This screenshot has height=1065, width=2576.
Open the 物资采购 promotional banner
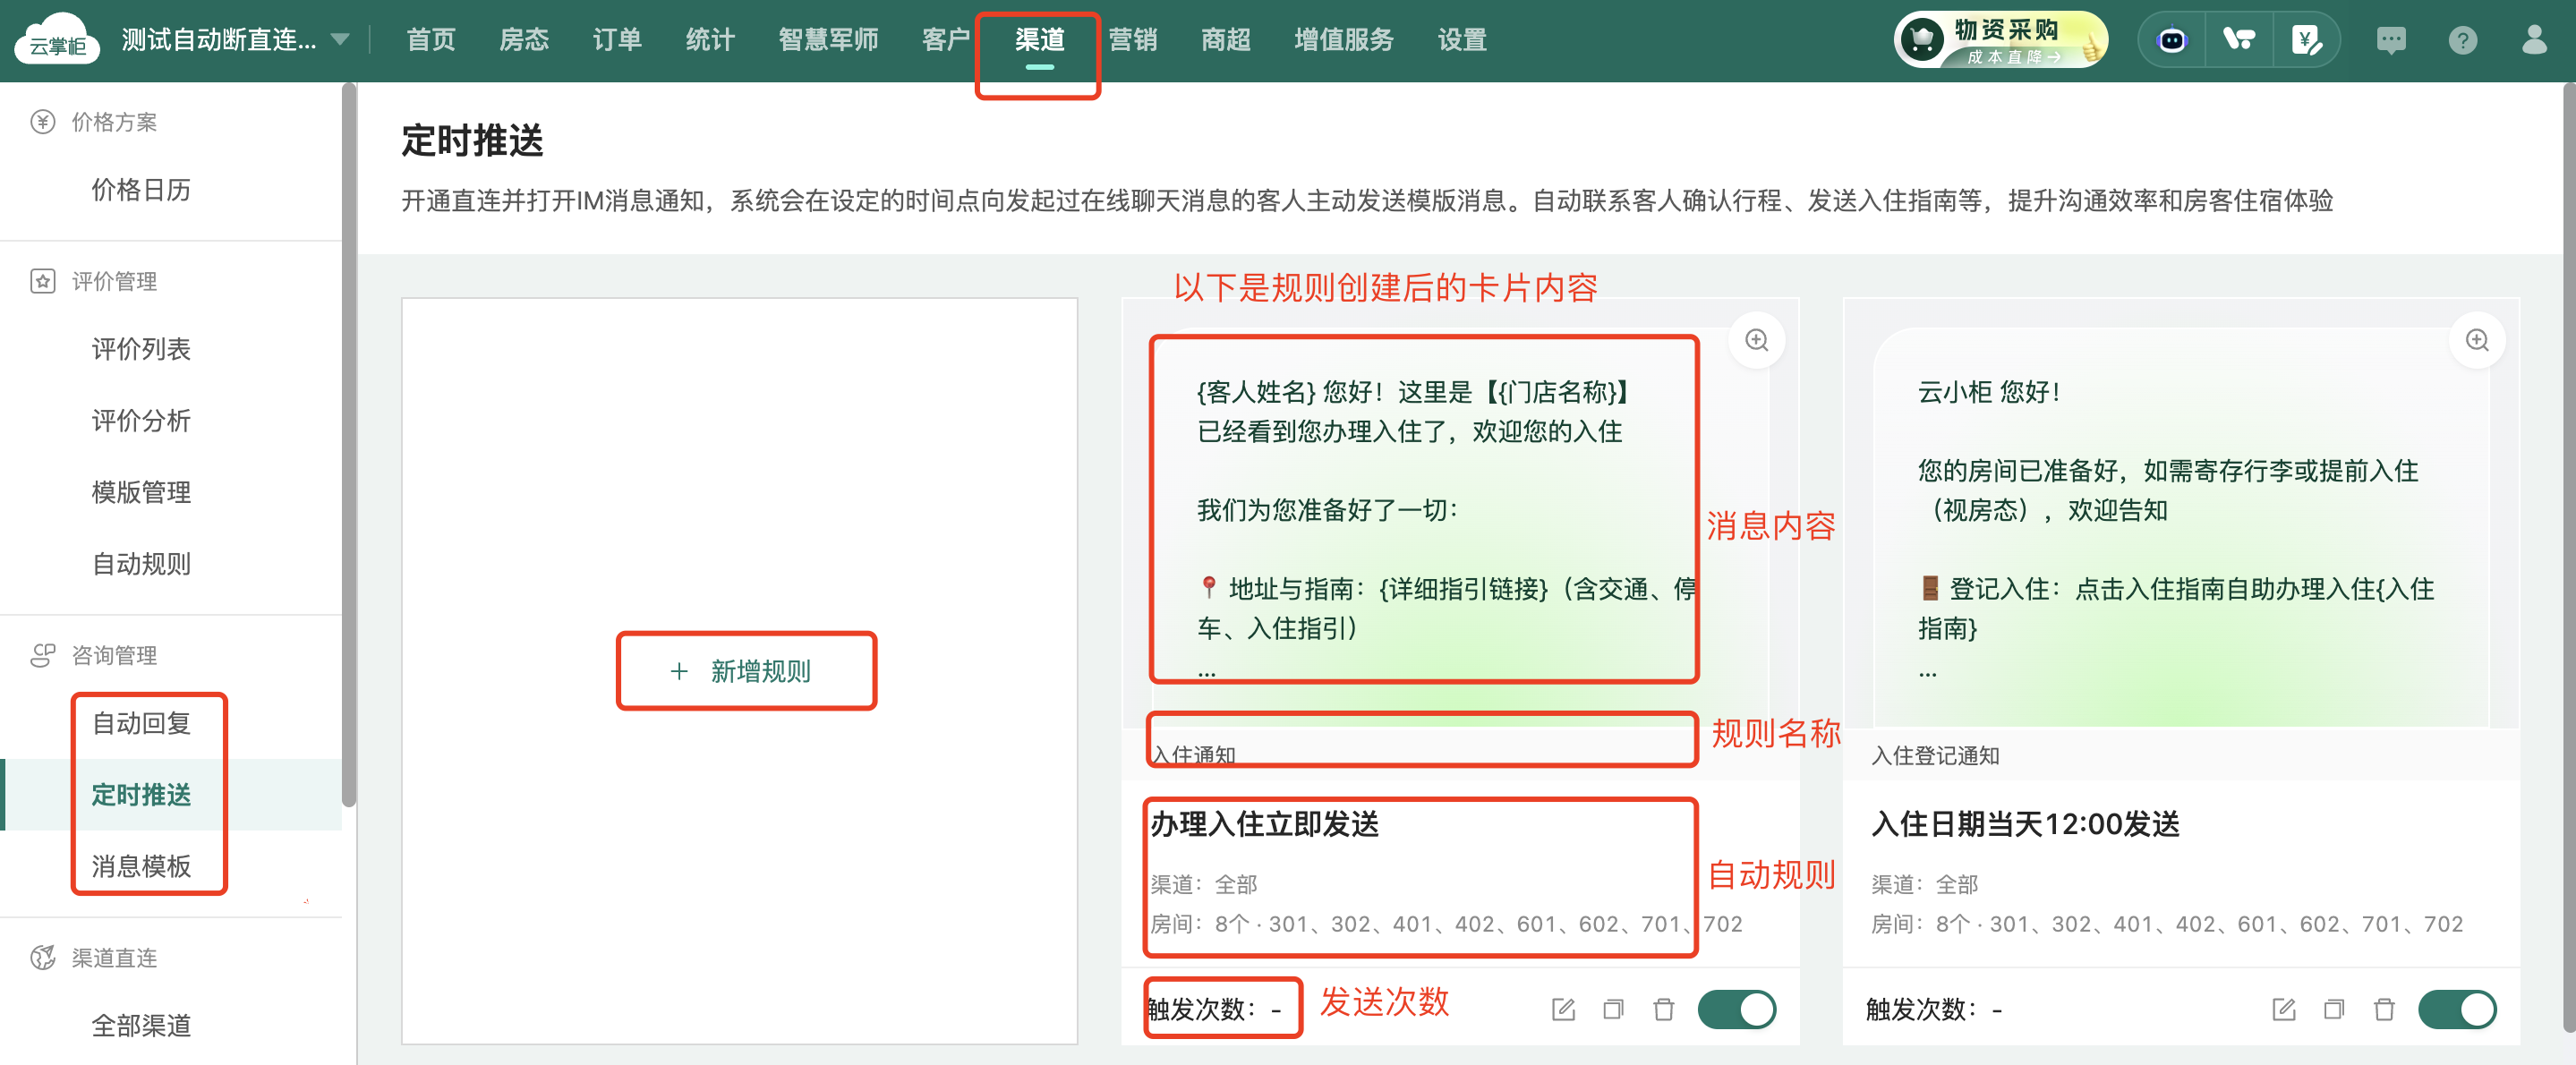2001,40
